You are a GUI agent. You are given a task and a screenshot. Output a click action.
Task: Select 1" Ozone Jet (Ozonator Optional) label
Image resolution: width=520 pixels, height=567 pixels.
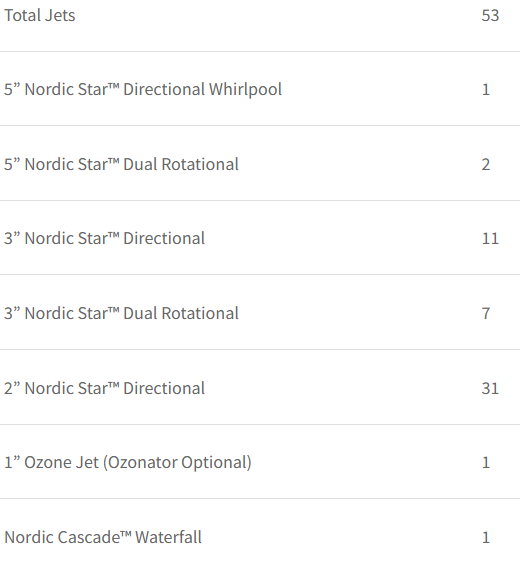tap(128, 462)
